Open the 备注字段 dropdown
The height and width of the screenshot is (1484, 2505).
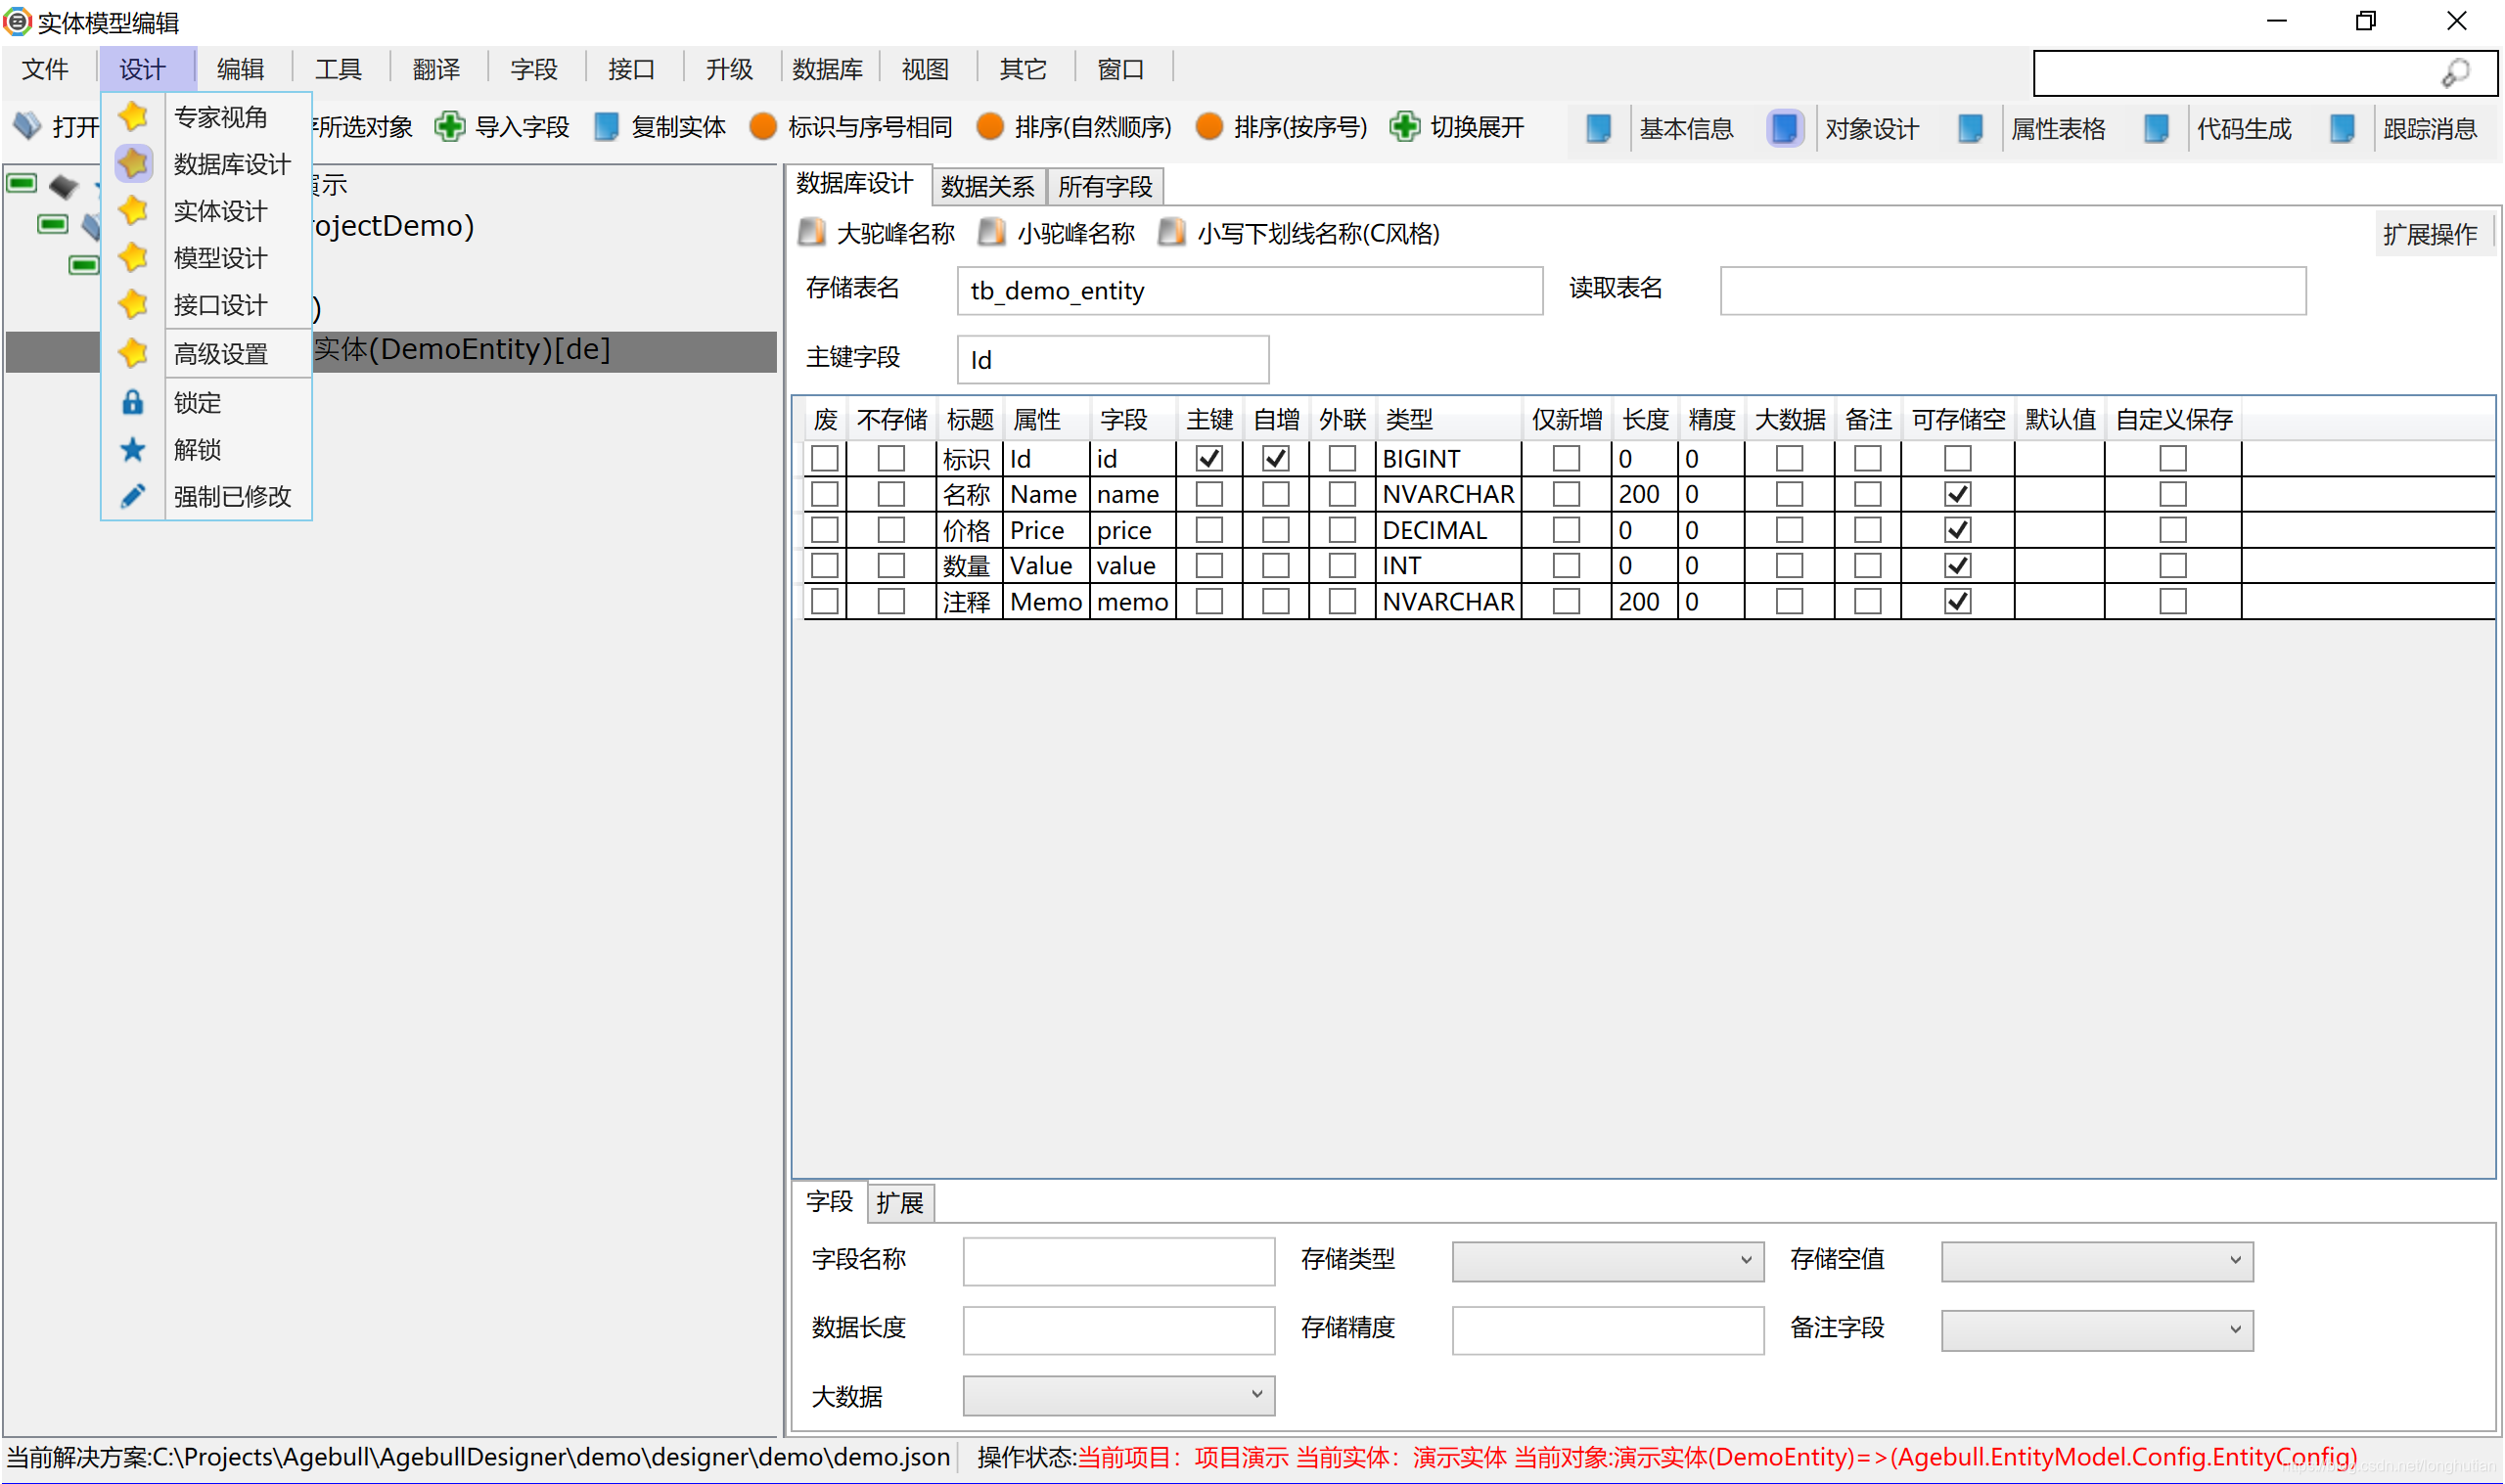click(2097, 1329)
